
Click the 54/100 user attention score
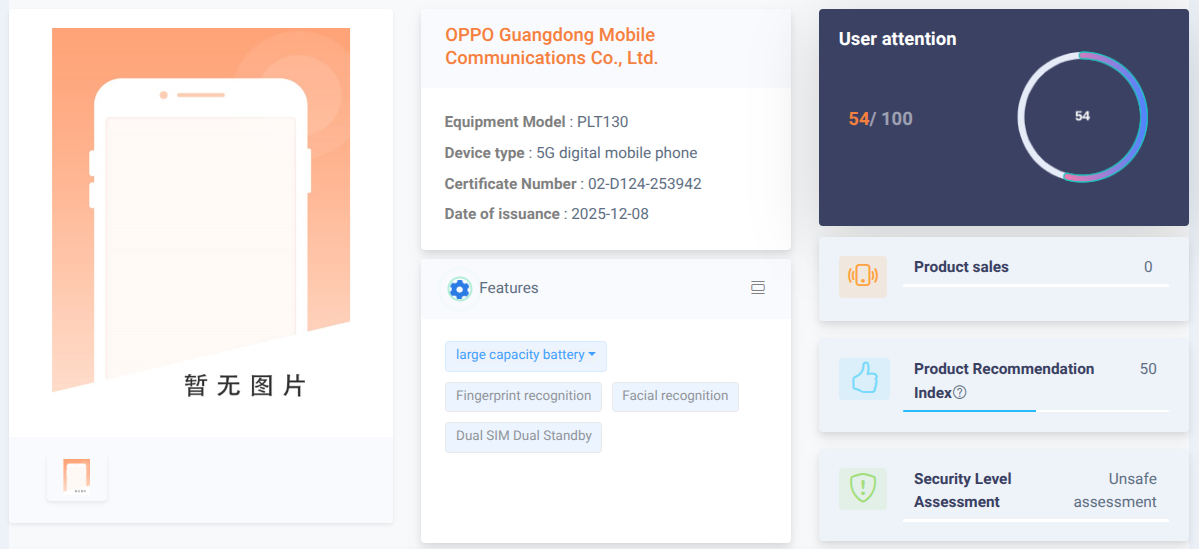(880, 119)
